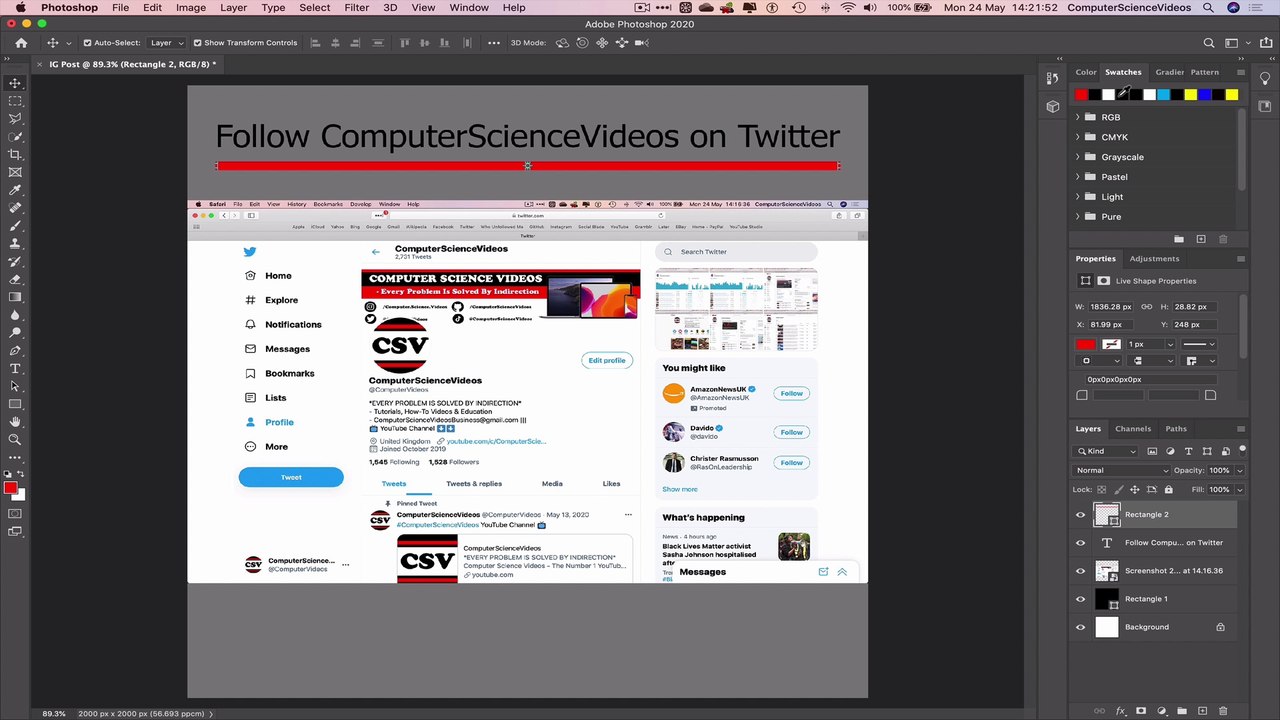Select the Frame tool
The image size is (1280, 720).
[x=15, y=172]
